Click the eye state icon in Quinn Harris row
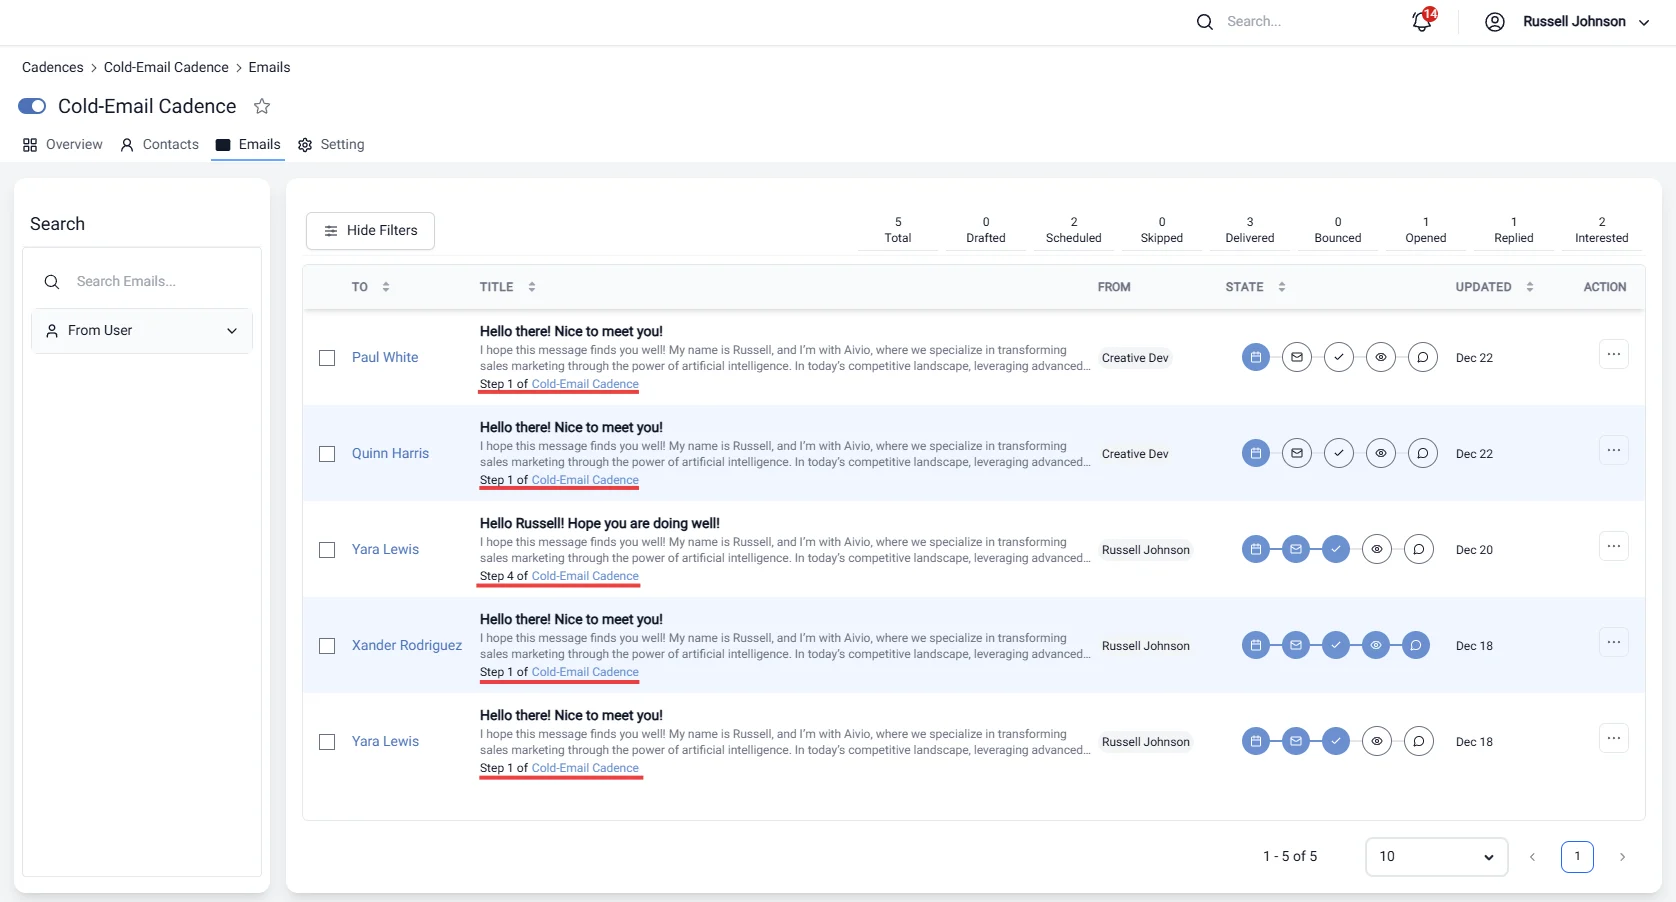 click(x=1381, y=453)
